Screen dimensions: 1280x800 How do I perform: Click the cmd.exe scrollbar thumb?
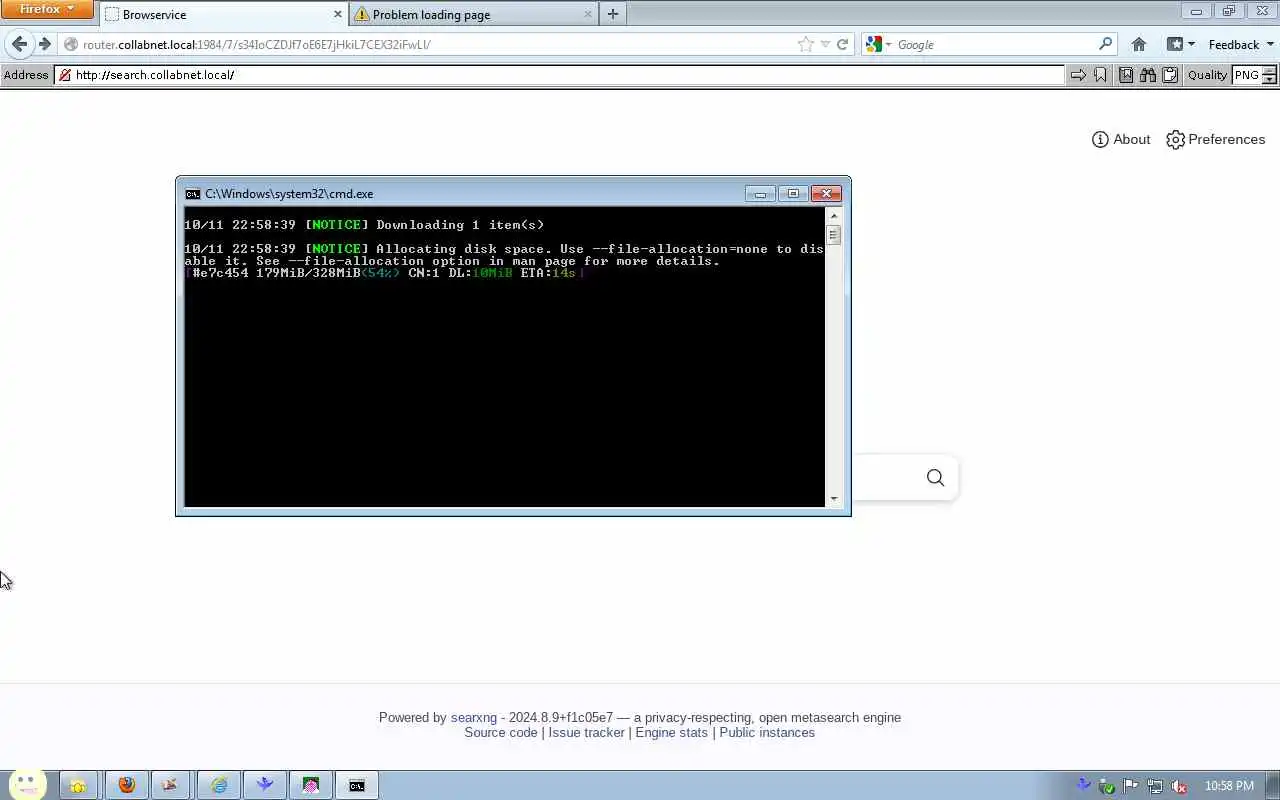[x=834, y=235]
